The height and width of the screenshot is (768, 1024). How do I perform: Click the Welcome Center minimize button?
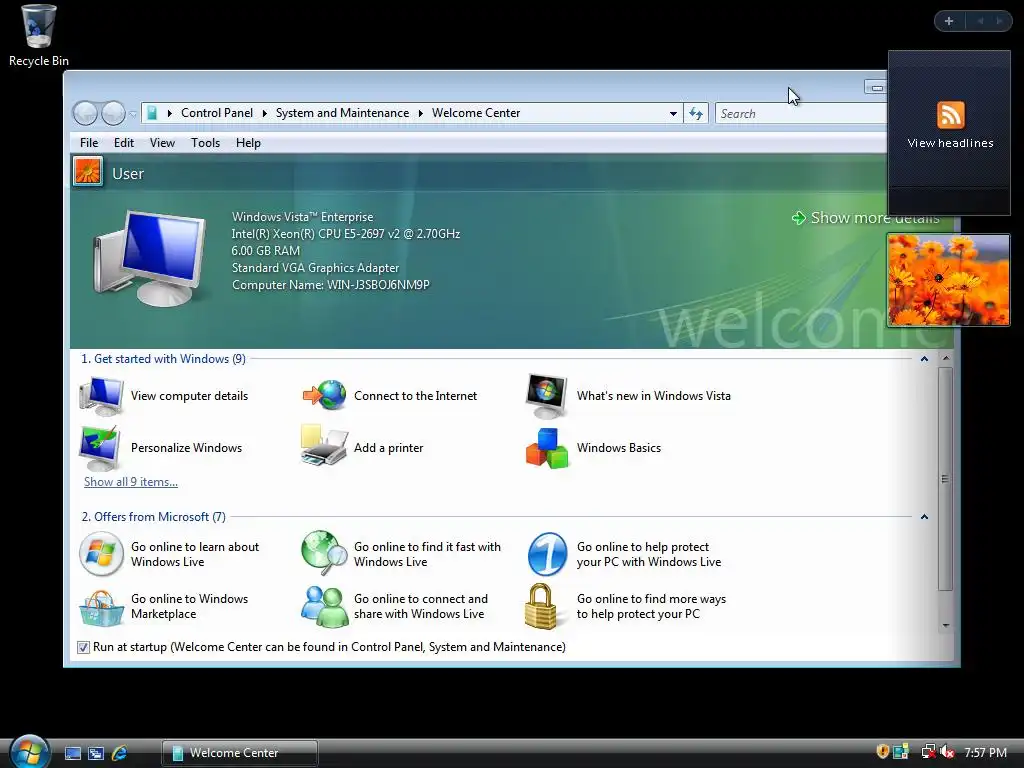(876, 88)
